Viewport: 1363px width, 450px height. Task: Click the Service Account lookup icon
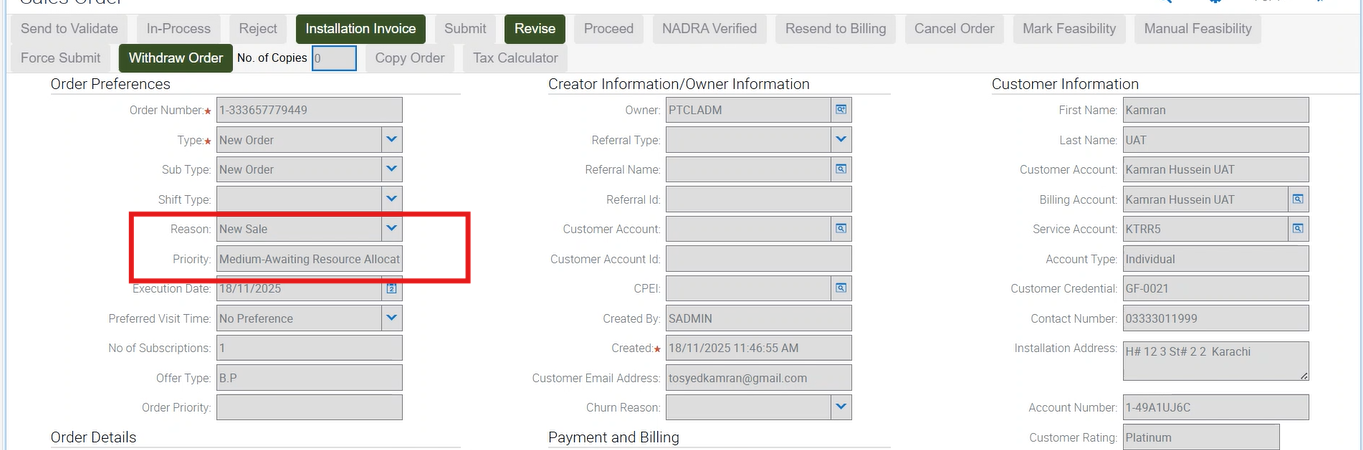click(1297, 229)
